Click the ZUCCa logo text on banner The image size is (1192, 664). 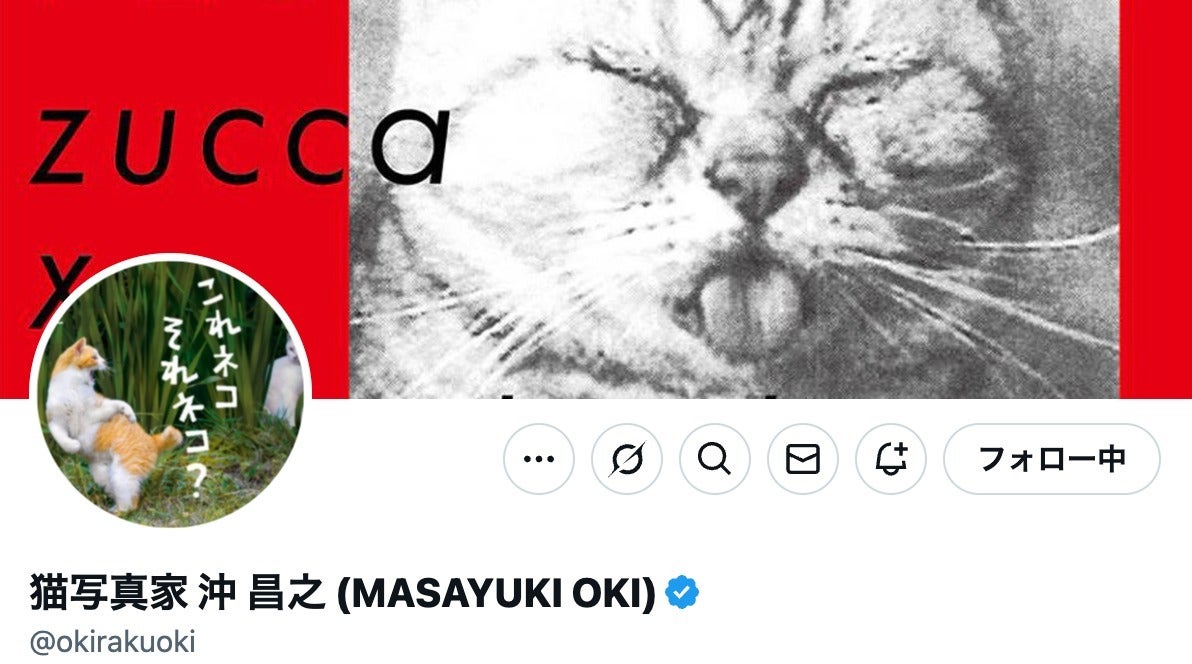(239, 148)
